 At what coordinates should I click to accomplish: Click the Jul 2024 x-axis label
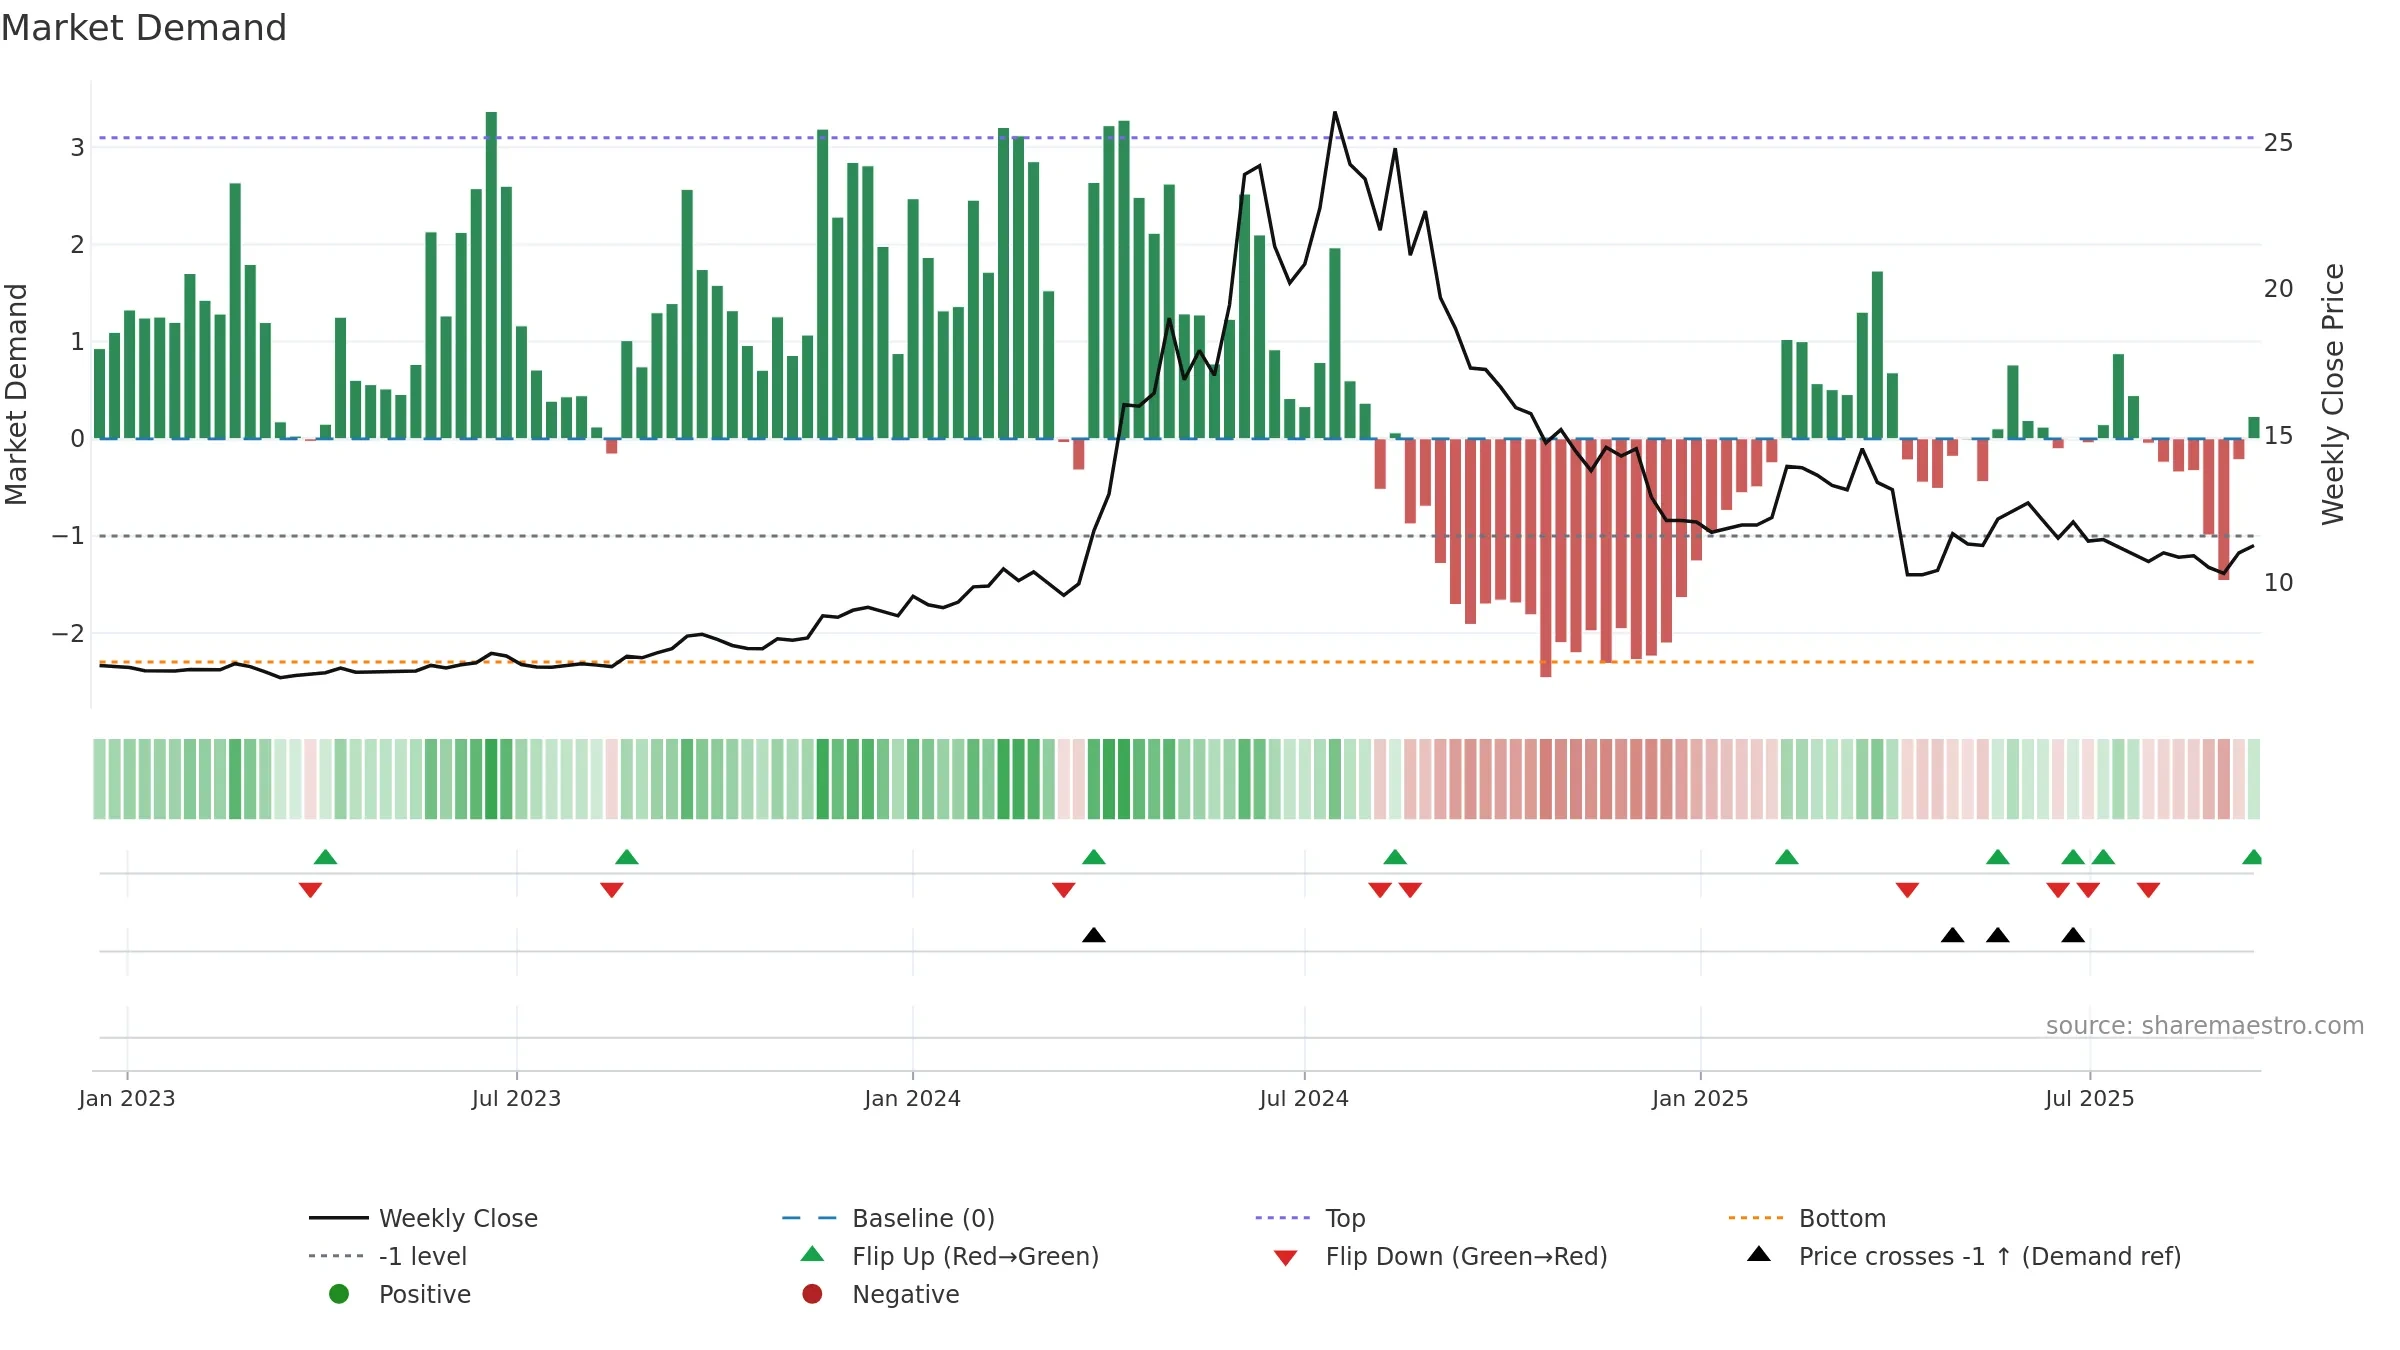pos(1304,1098)
